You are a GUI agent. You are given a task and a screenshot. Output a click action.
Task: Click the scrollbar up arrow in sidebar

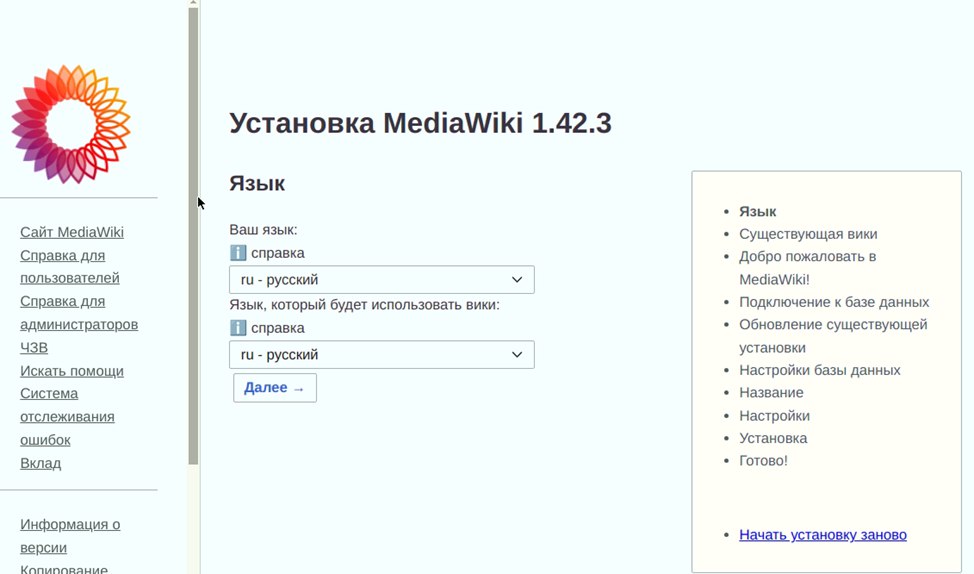tap(193, 3)
